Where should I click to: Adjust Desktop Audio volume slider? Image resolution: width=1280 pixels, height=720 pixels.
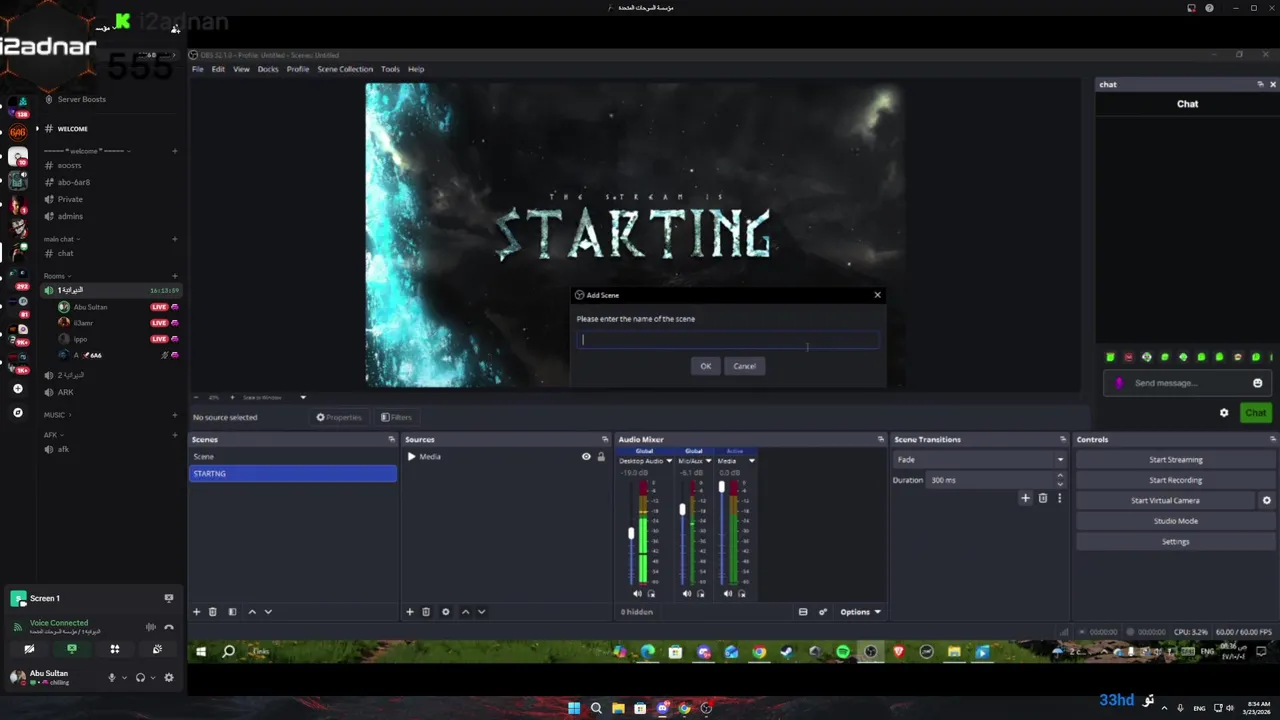tap(631, 534)
